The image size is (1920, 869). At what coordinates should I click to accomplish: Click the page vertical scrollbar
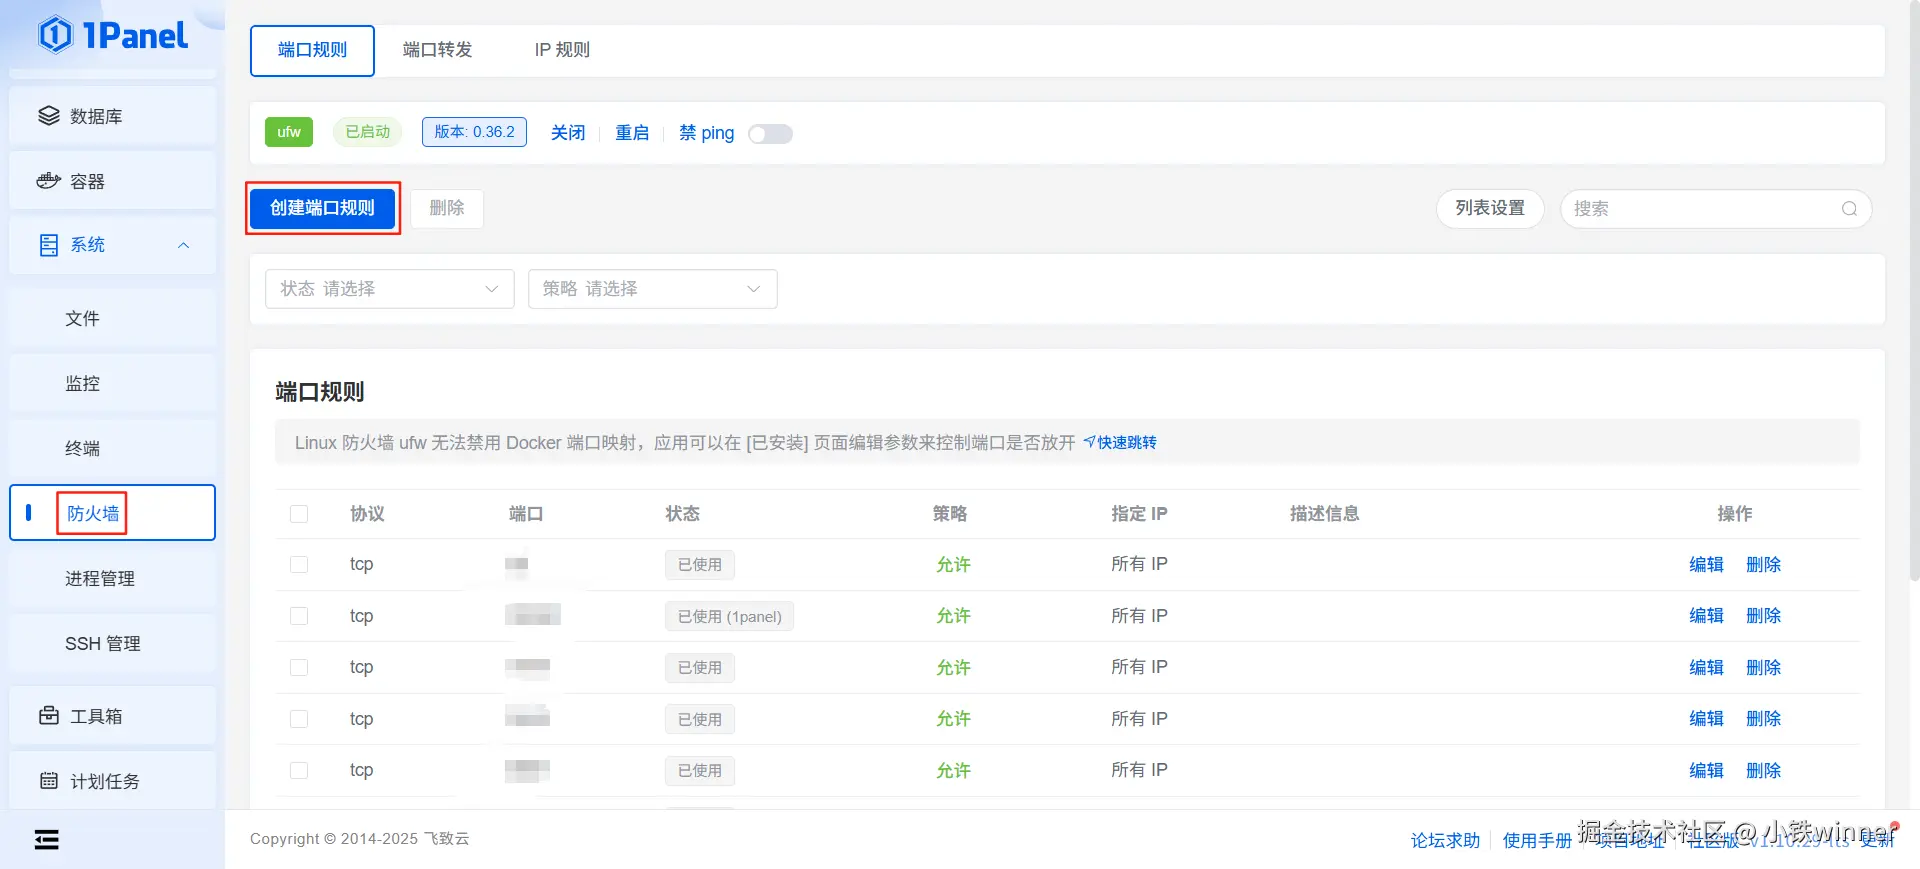1914,290
